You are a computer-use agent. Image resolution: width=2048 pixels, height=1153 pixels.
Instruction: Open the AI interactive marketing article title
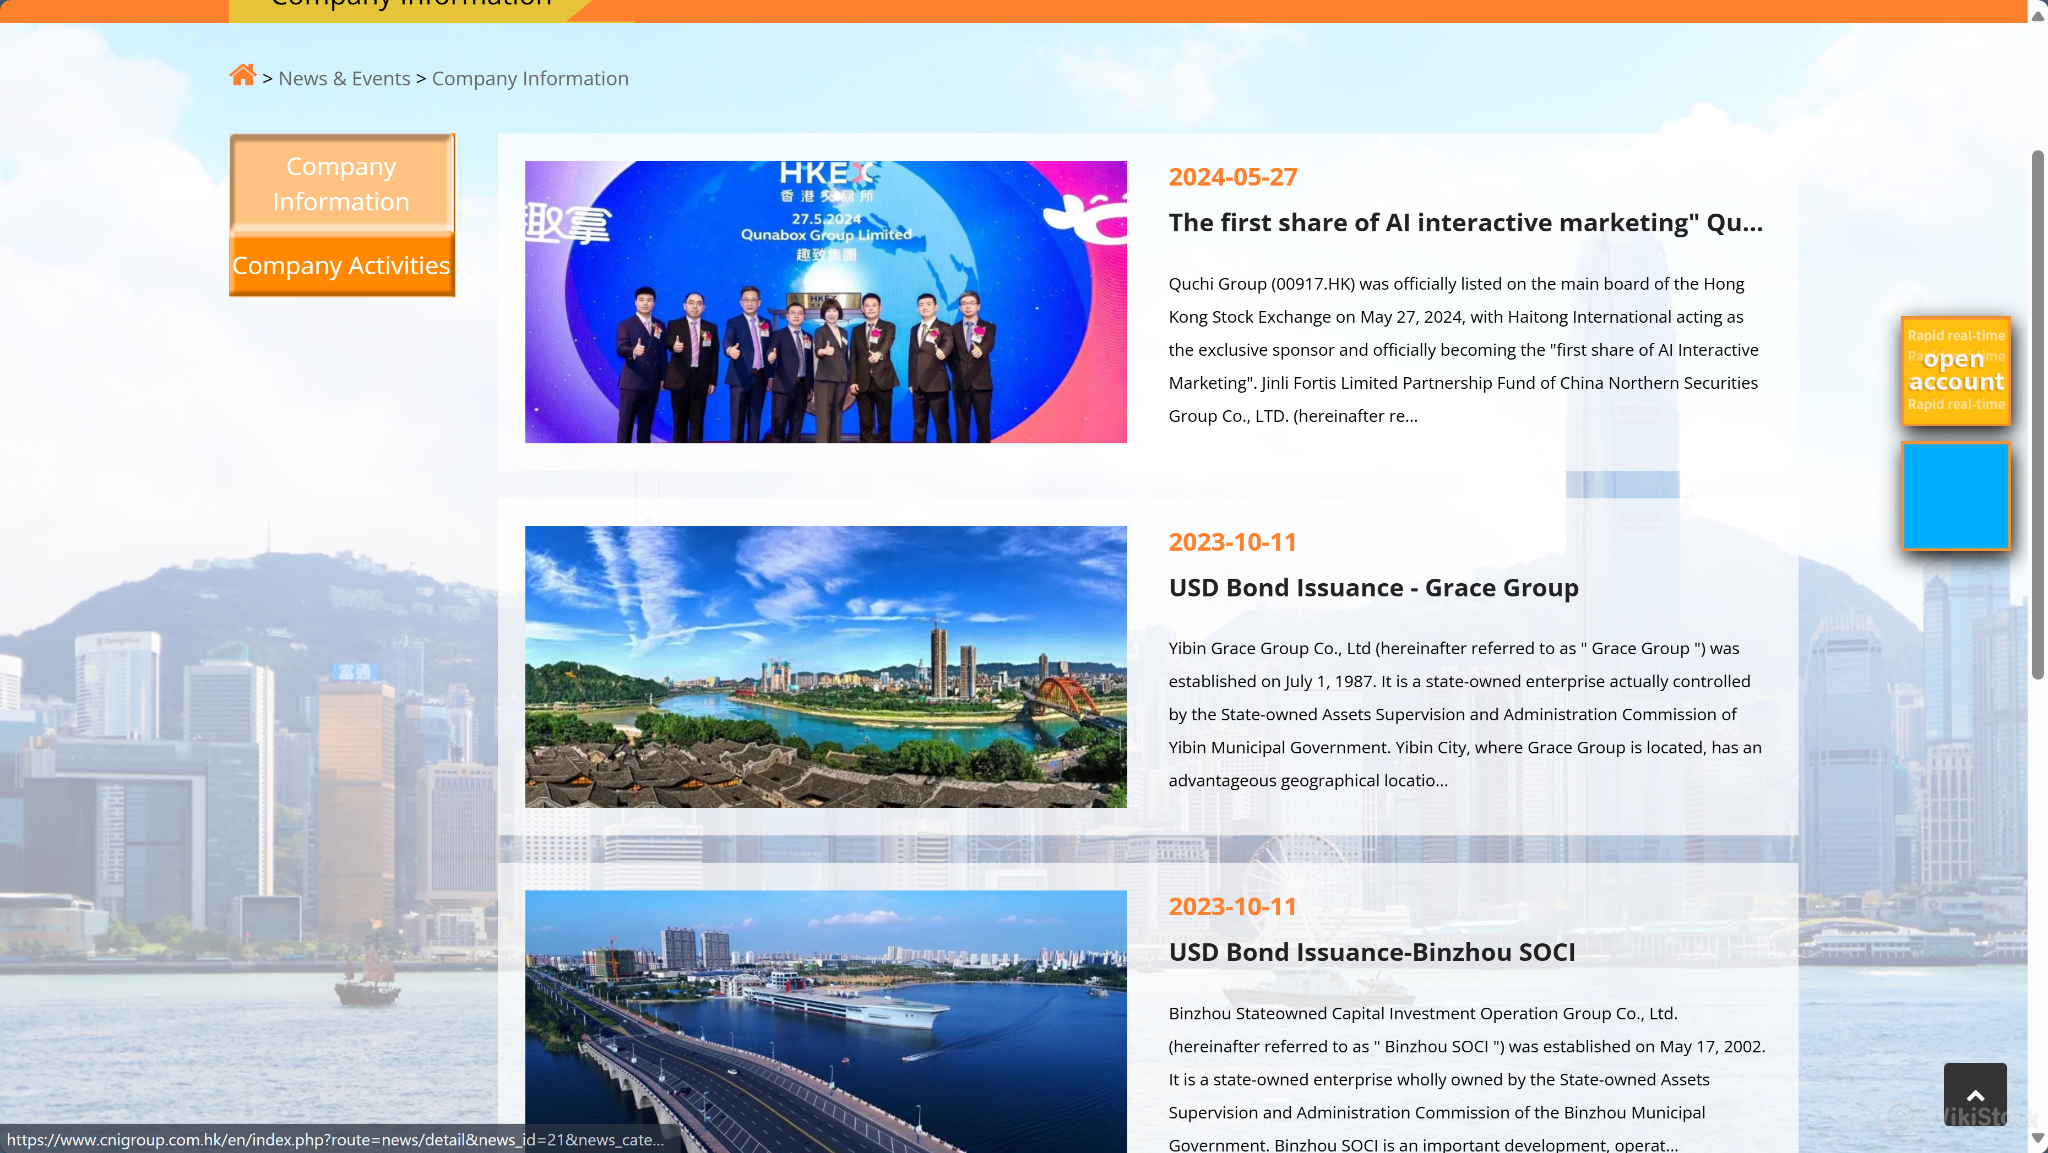tap(1465, 223)
